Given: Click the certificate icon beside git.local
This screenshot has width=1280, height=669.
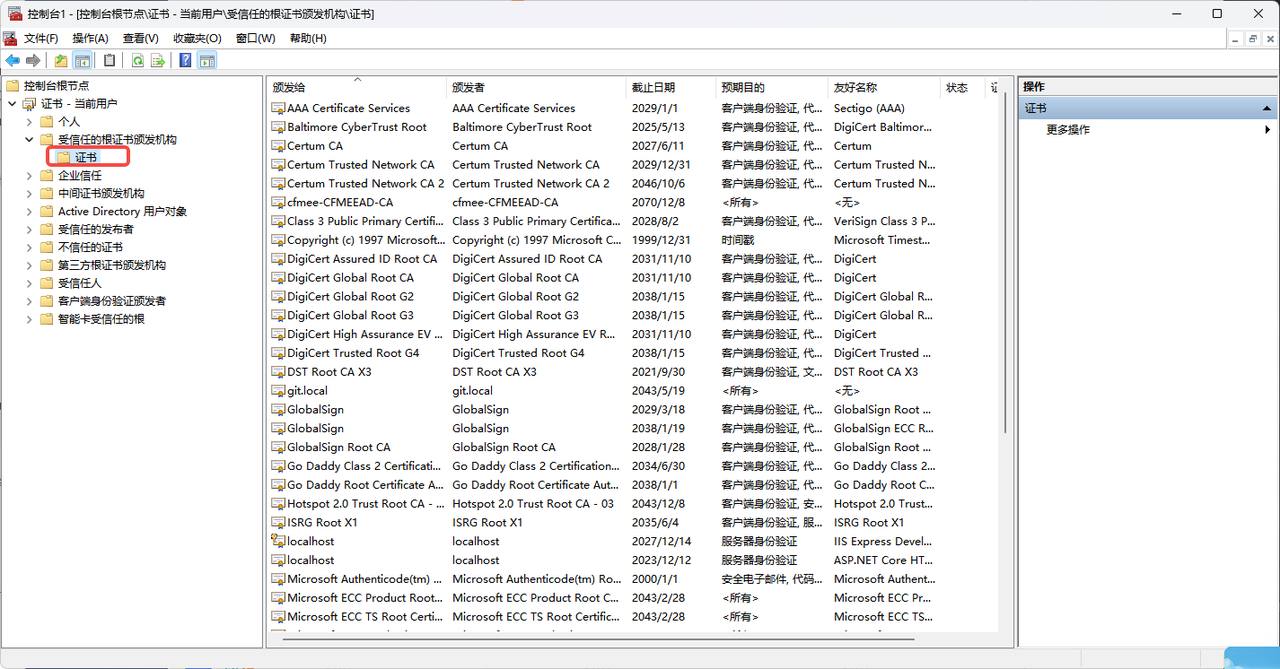Looking at the screenshot, I should click(279, 391).
